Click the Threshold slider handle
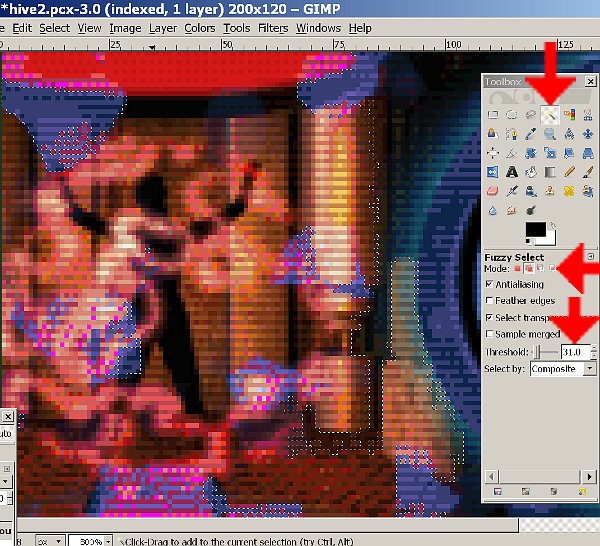 [x=539, y=352]
